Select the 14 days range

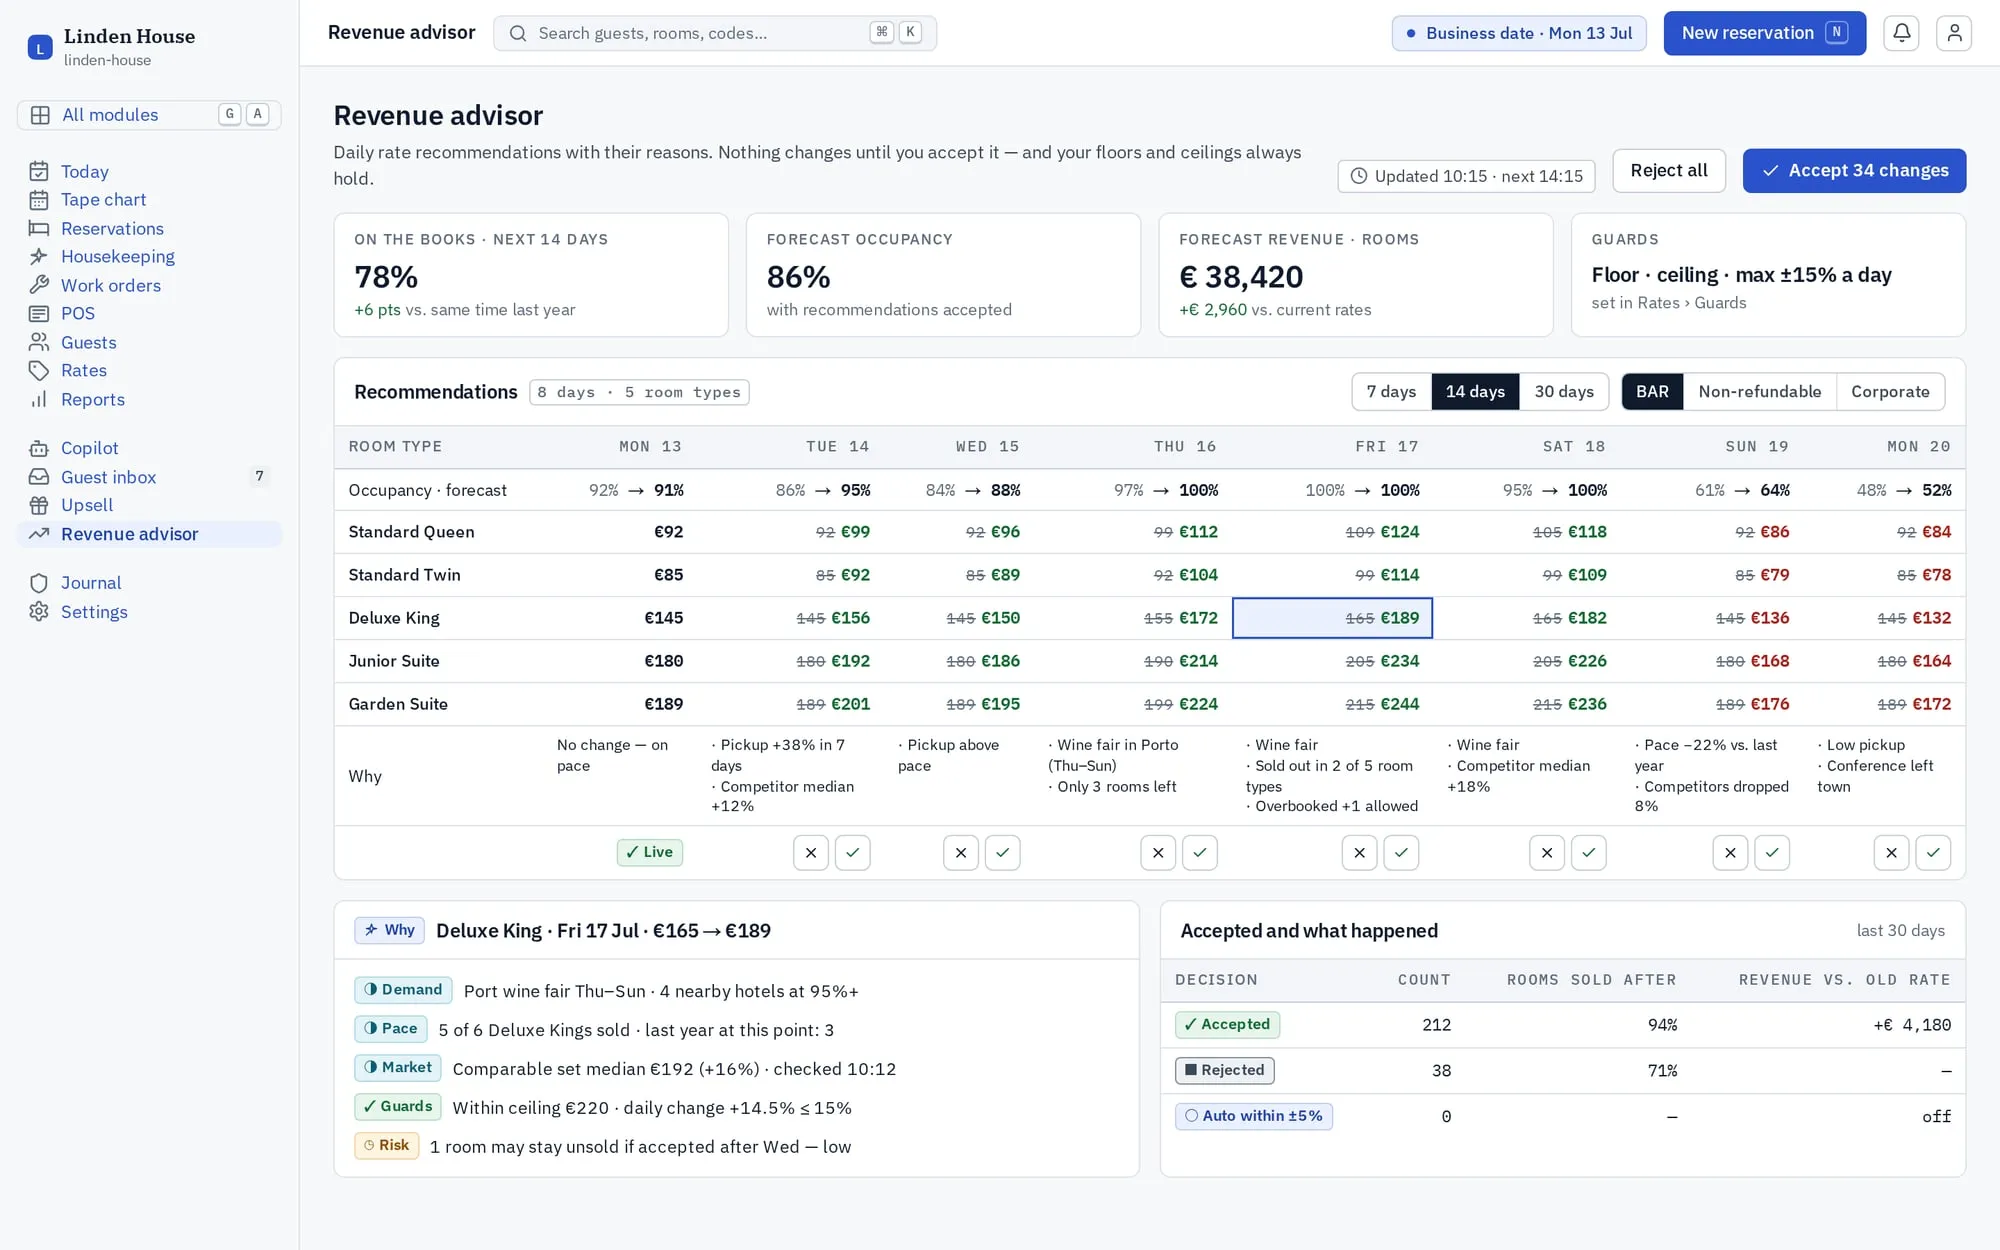click(1475, 392)
